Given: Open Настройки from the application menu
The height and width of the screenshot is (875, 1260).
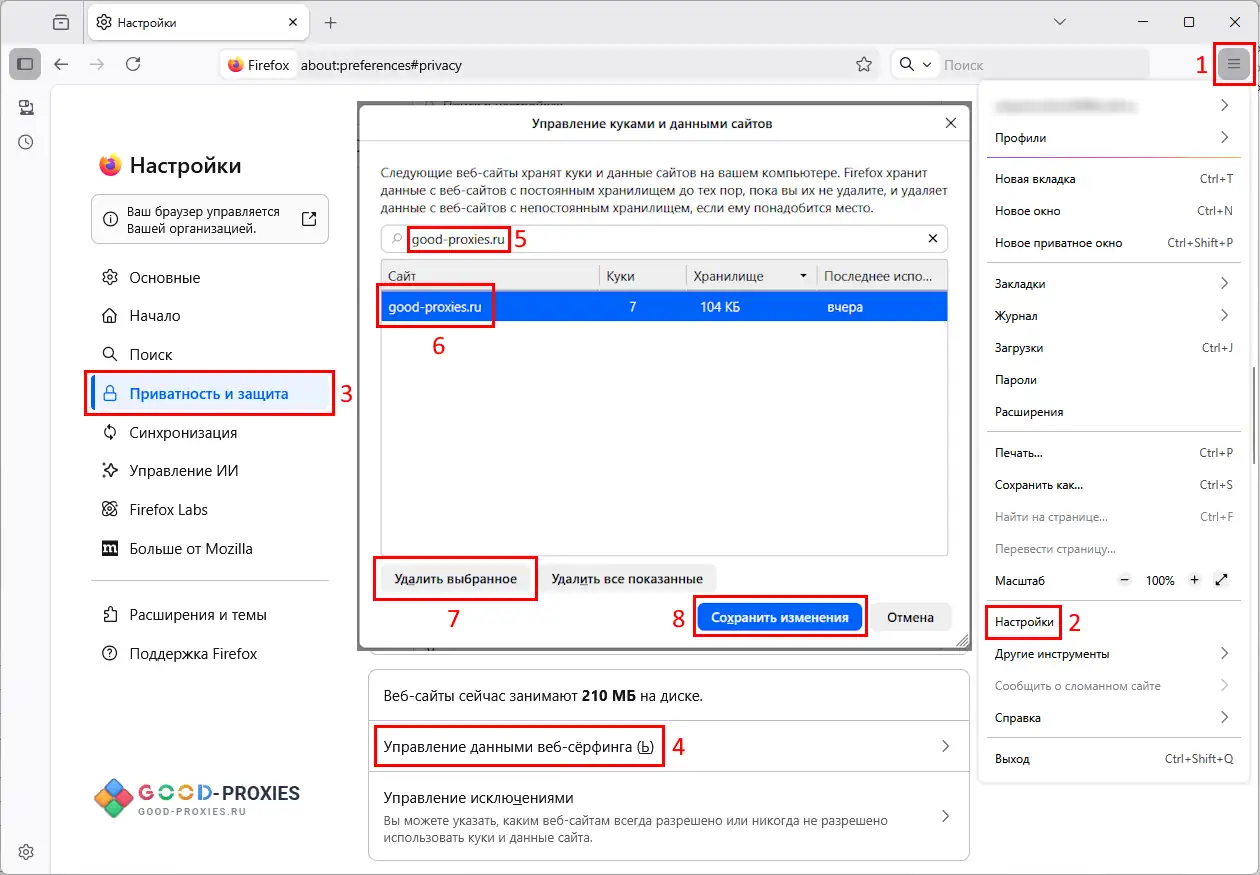Looking at the screenshot, I should (1114, 622).
